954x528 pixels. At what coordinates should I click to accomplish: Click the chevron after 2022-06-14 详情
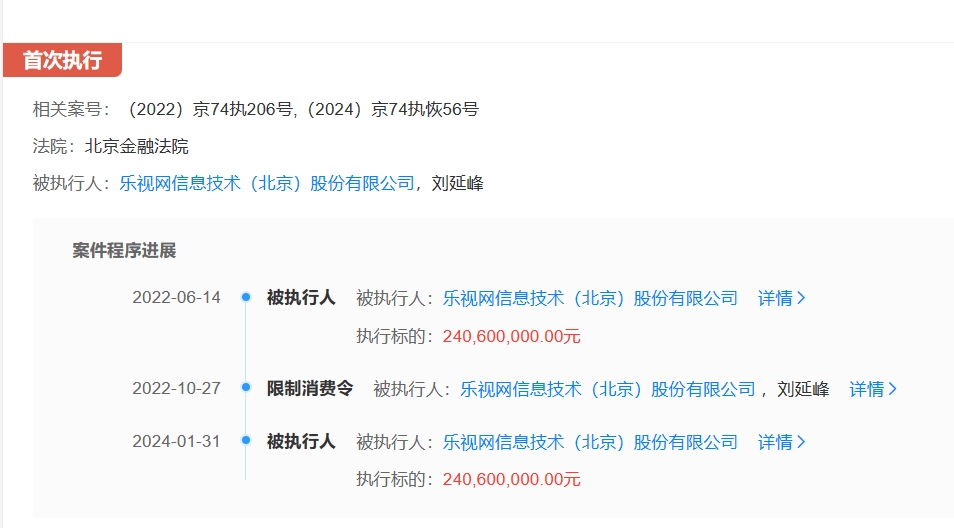click(x=801, y=298)
